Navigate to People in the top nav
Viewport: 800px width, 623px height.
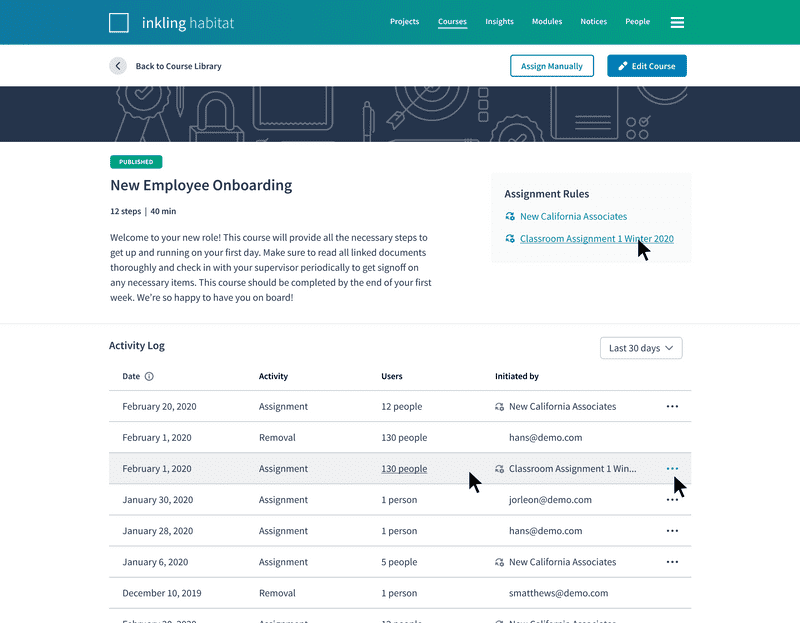(x=638, y=21)
